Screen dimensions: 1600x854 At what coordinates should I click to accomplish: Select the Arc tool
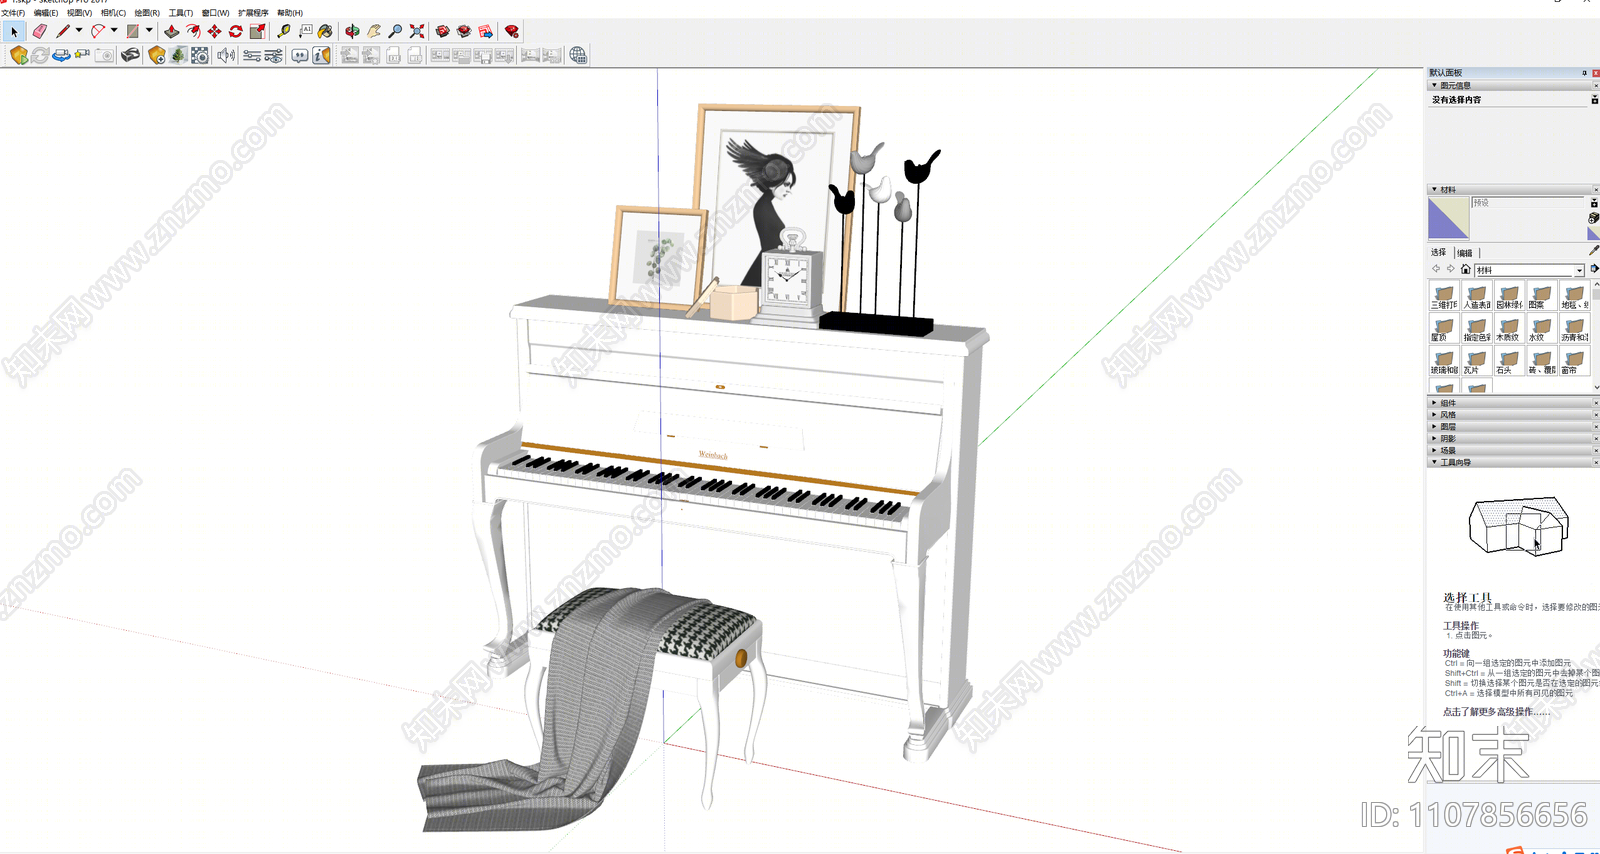(98, 32)
